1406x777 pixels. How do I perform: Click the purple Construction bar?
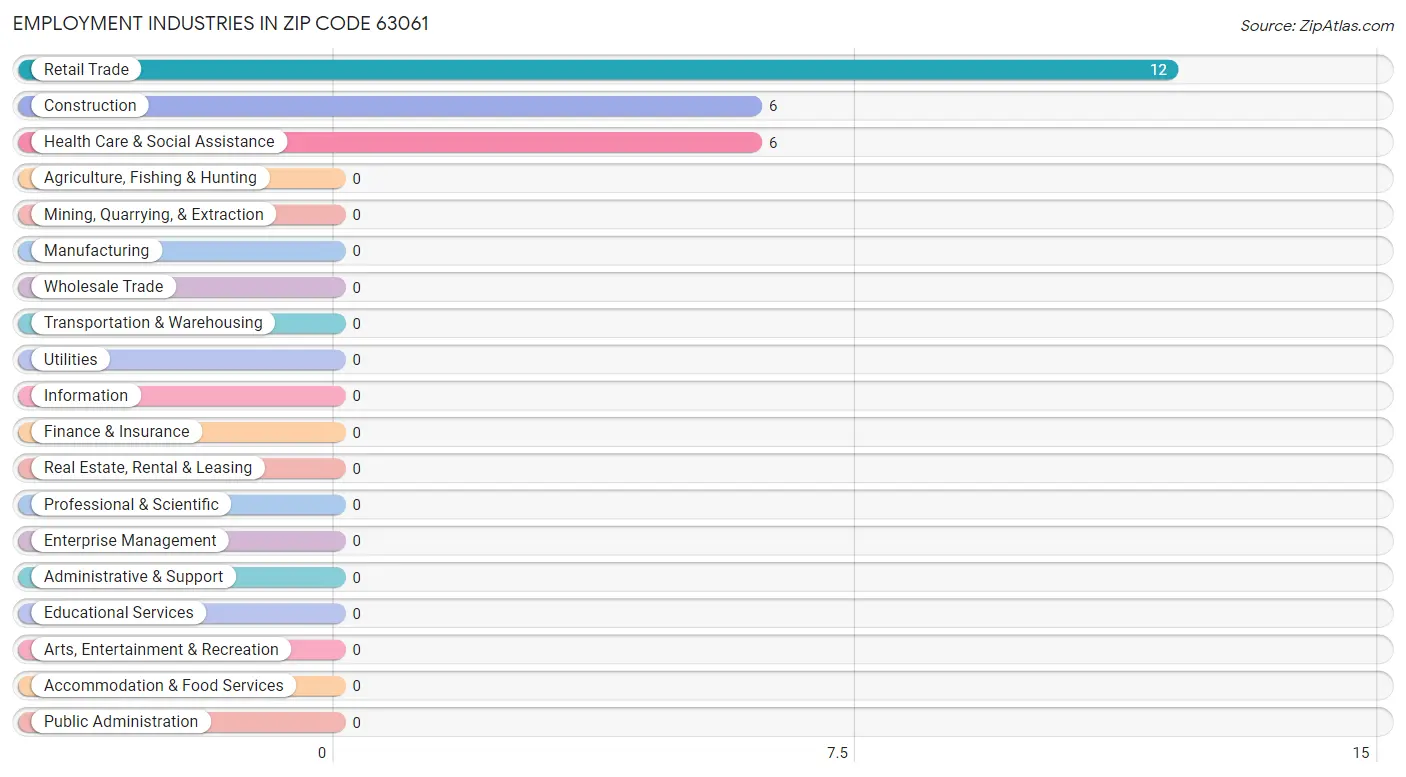click(x=390, y=106)
